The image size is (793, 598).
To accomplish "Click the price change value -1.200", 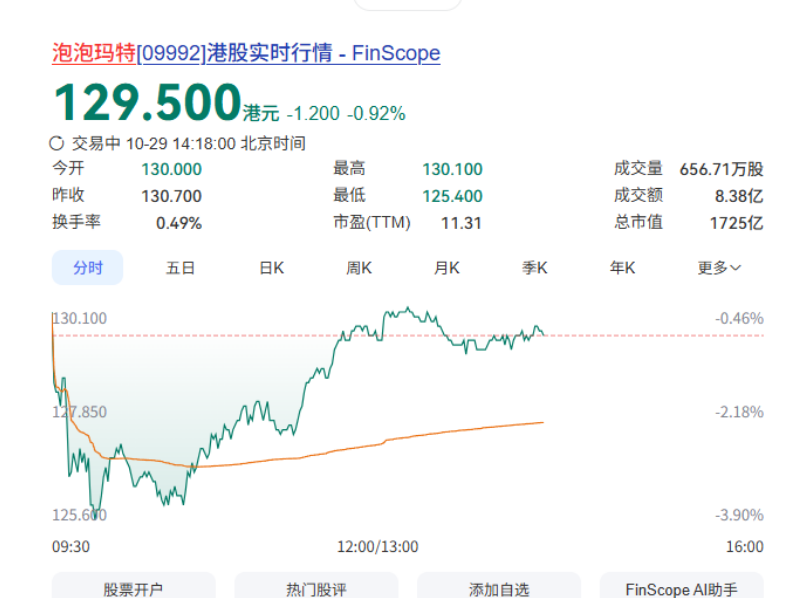I will pos(313,114).
